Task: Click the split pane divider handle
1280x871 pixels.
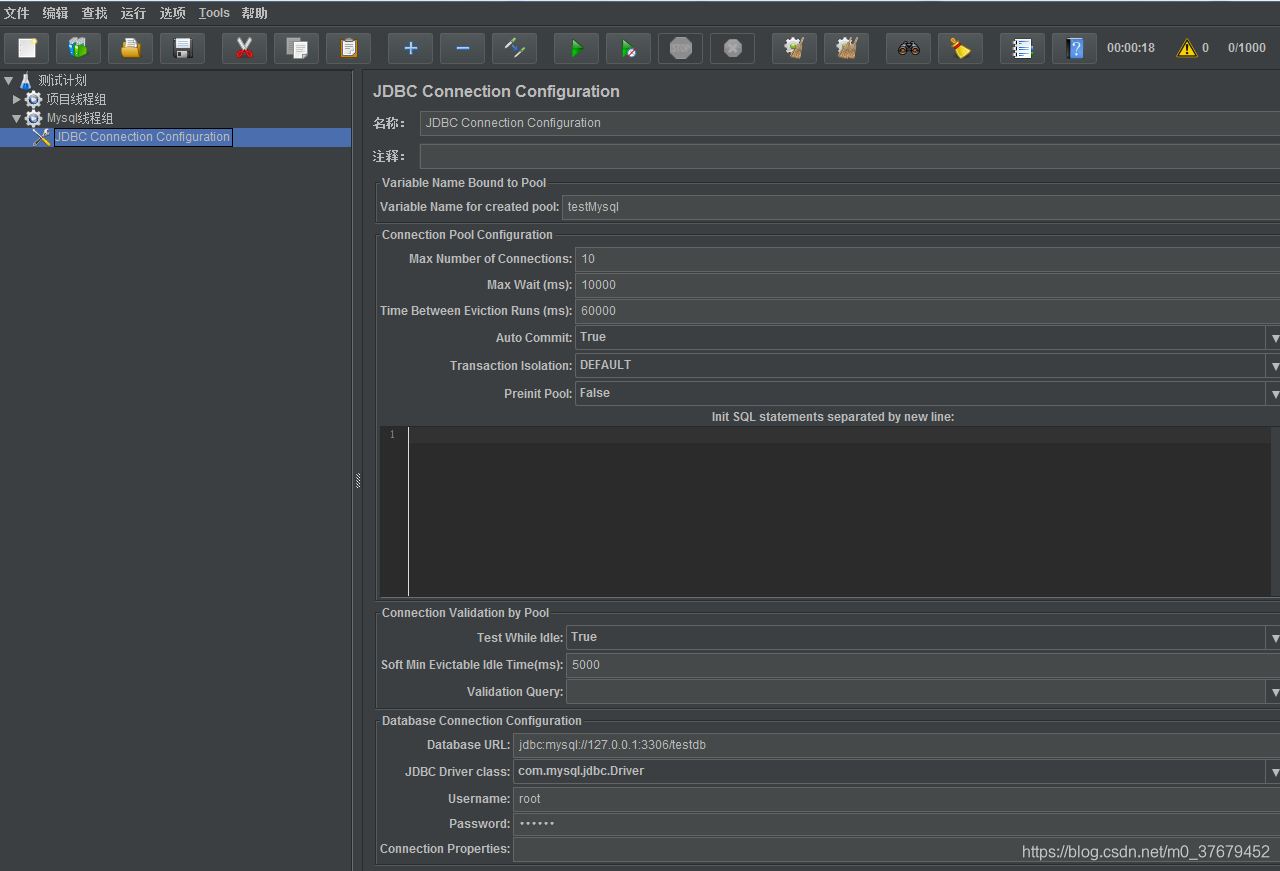Action: 357,481
